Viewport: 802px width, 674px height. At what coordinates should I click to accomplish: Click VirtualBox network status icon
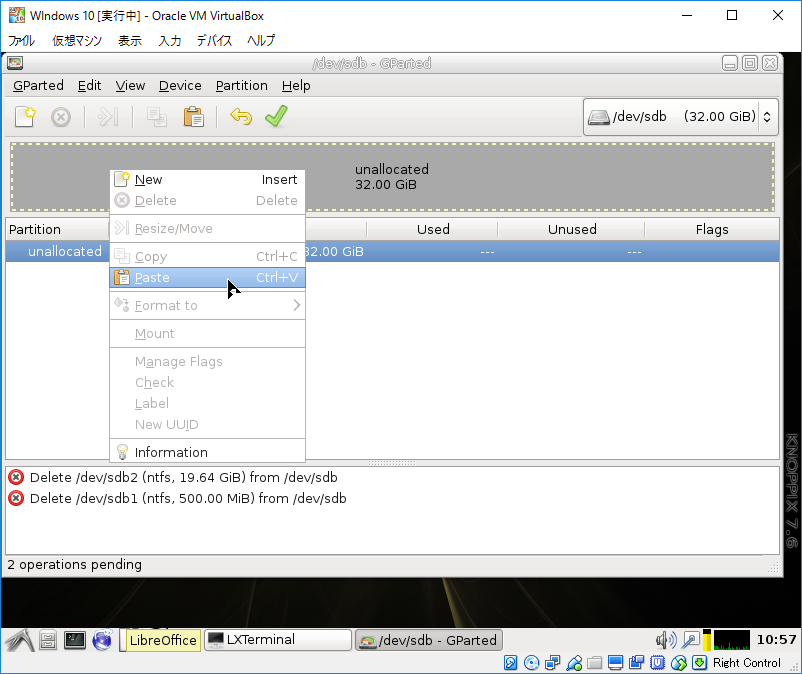tap(552, 663)
